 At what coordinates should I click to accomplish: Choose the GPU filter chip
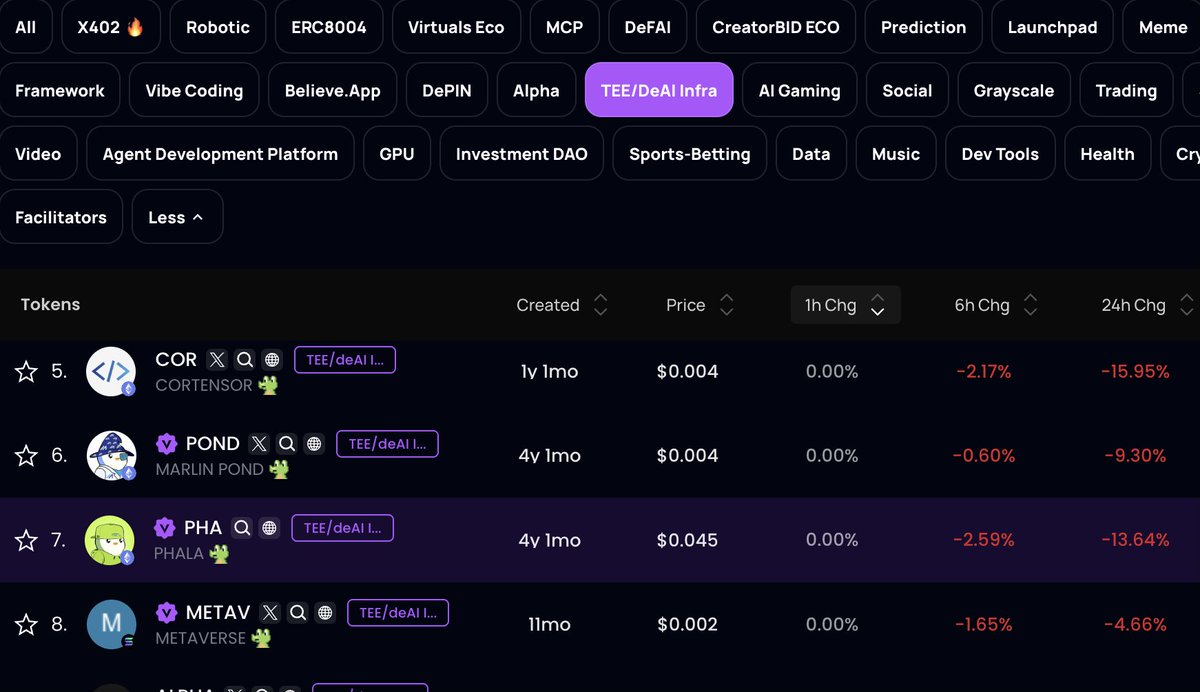pos(397,154)
